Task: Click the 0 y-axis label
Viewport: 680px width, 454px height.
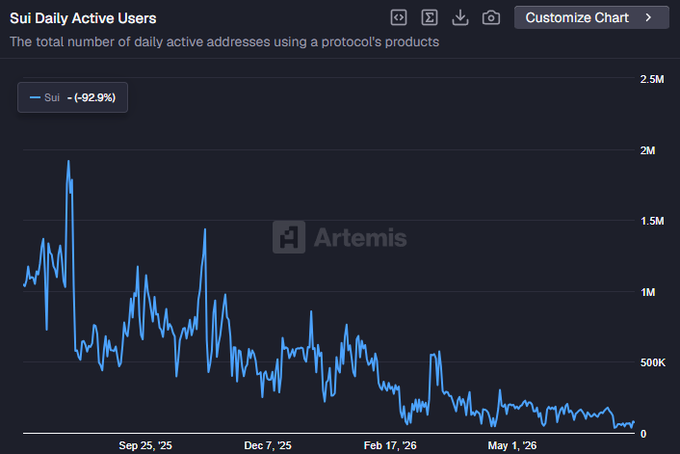Action: (x=643, y=434)
